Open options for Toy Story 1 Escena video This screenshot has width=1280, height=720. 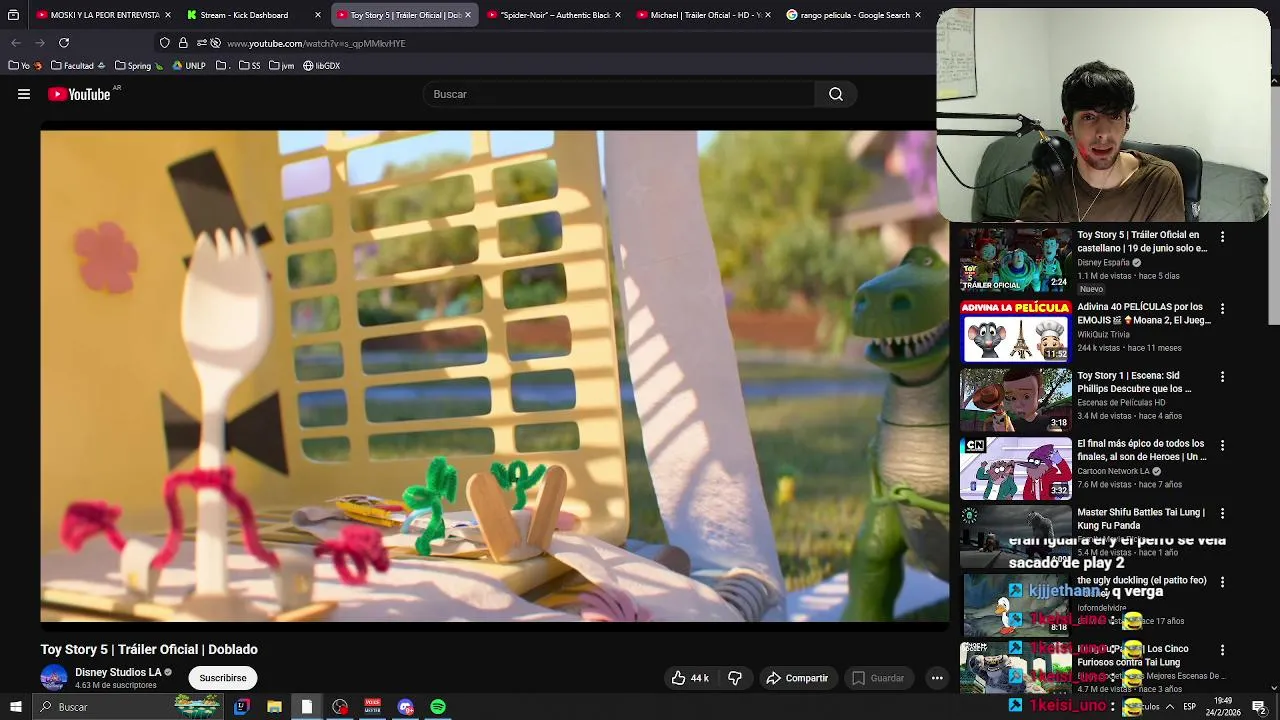point(1222,377)
